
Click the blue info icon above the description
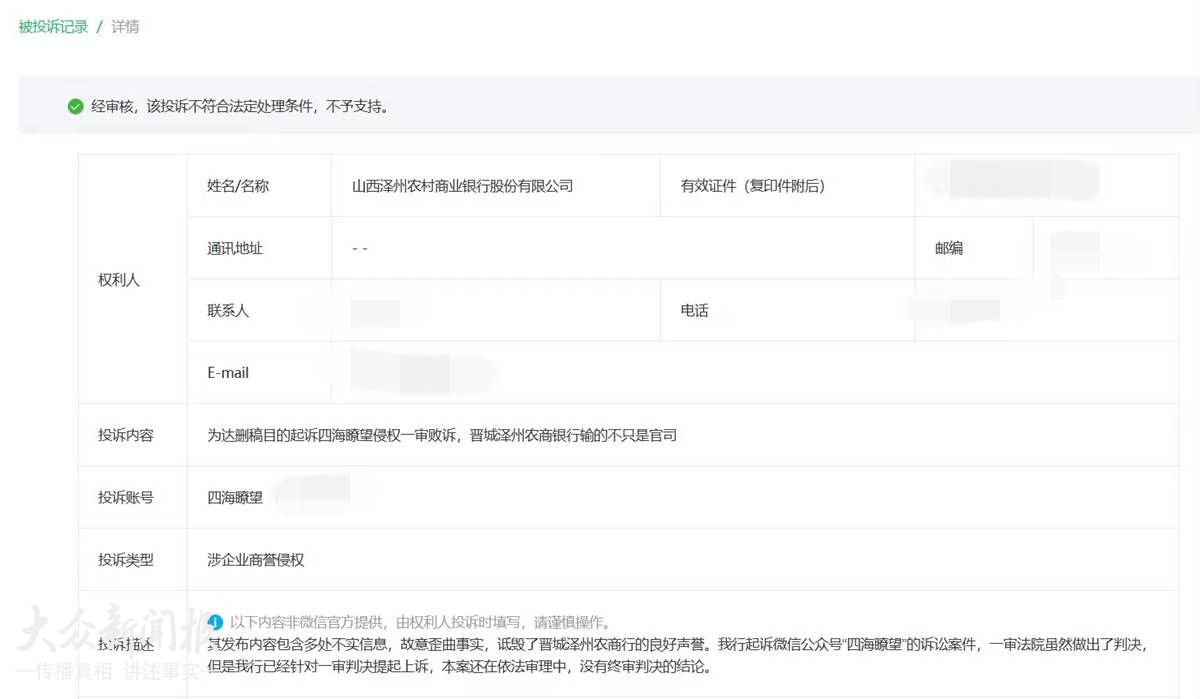coord(214,622)
